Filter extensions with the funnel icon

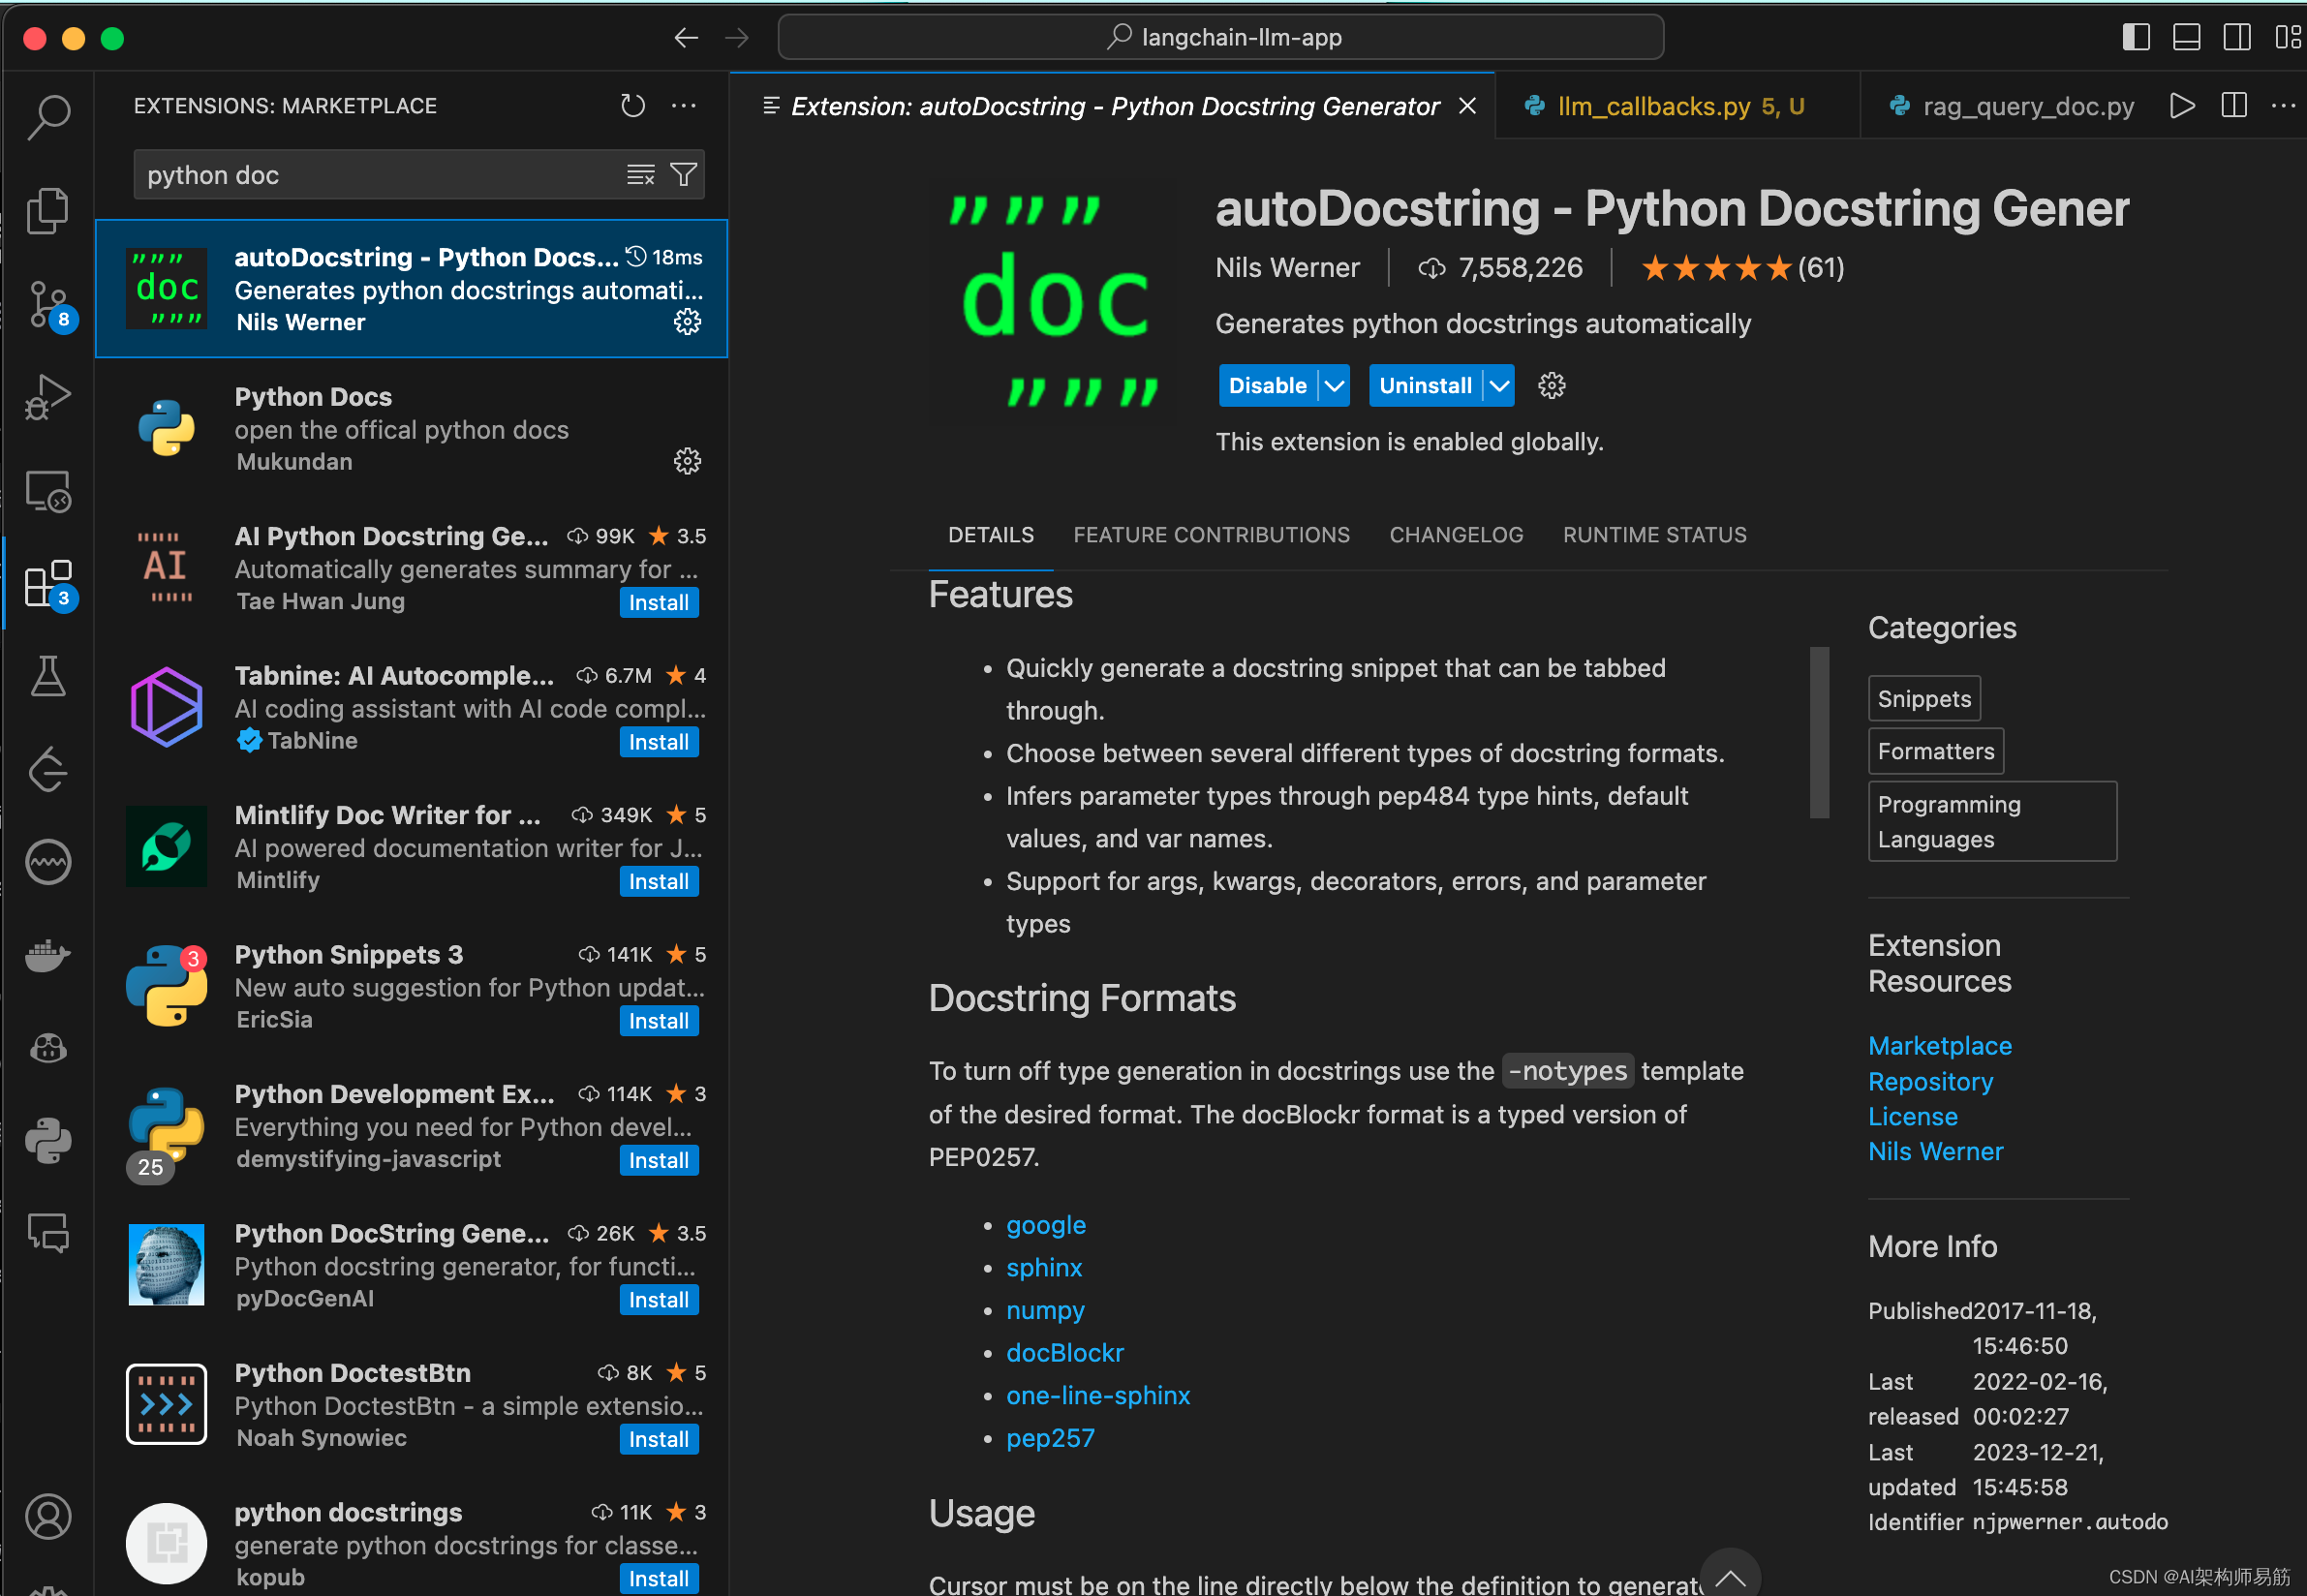[x=684, y=175]
